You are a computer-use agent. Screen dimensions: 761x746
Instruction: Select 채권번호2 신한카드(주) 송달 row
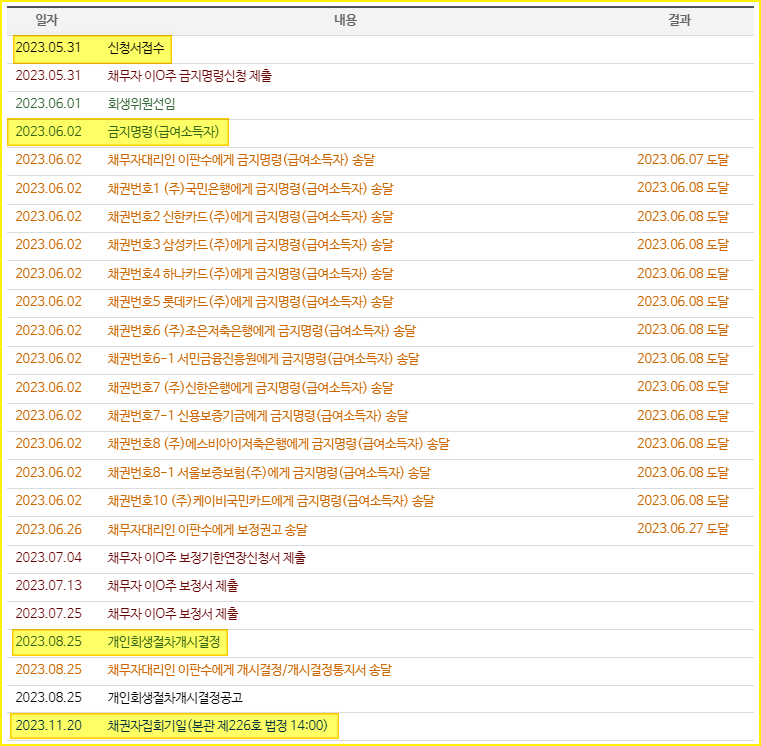point(380,217)
